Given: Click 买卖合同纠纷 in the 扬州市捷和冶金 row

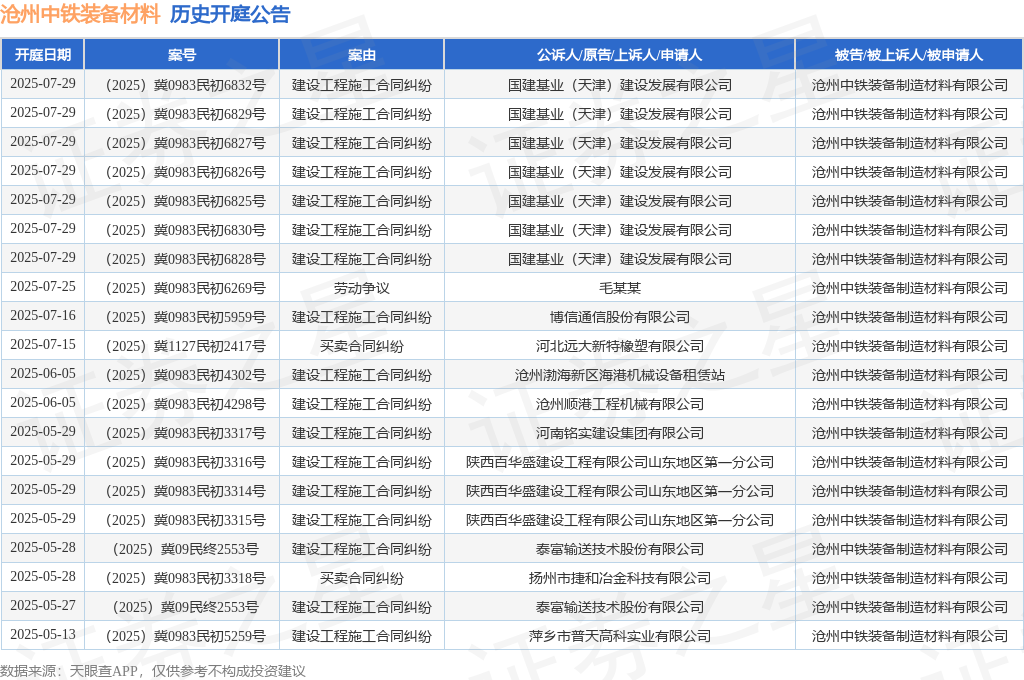Looking at the screenshot, I should coord(362,578).
